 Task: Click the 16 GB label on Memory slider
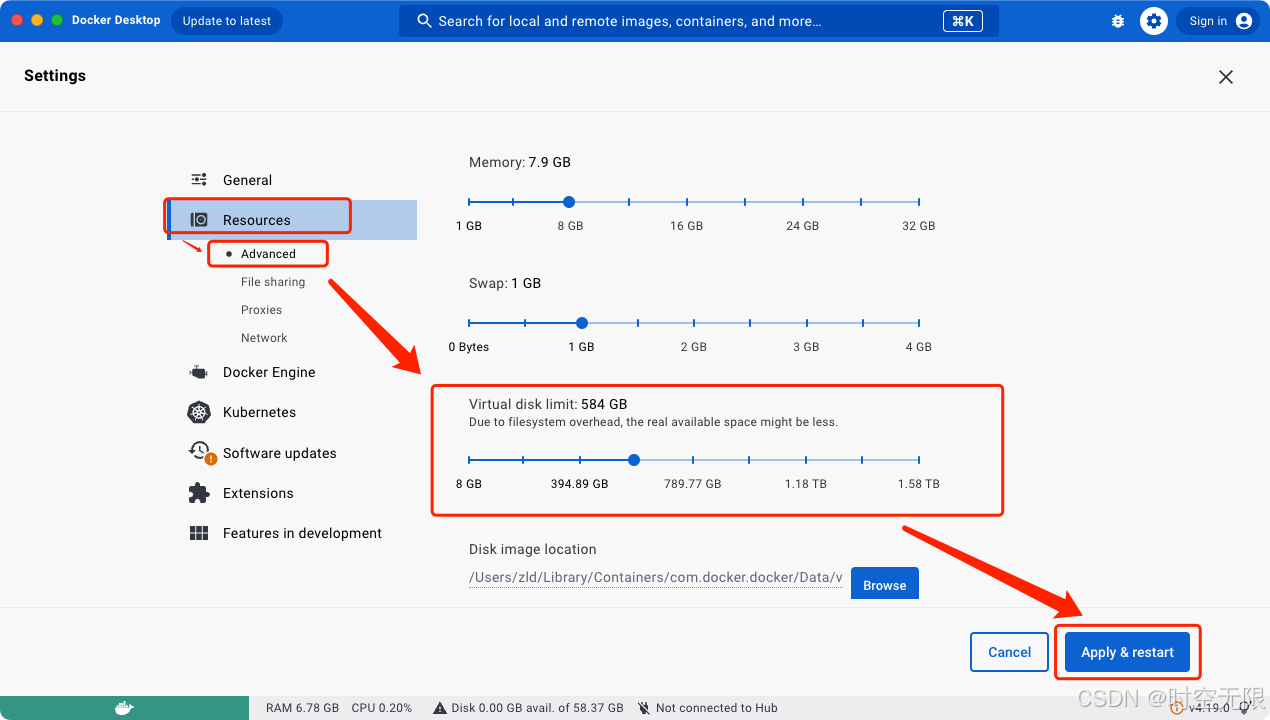tap(686, 226)
